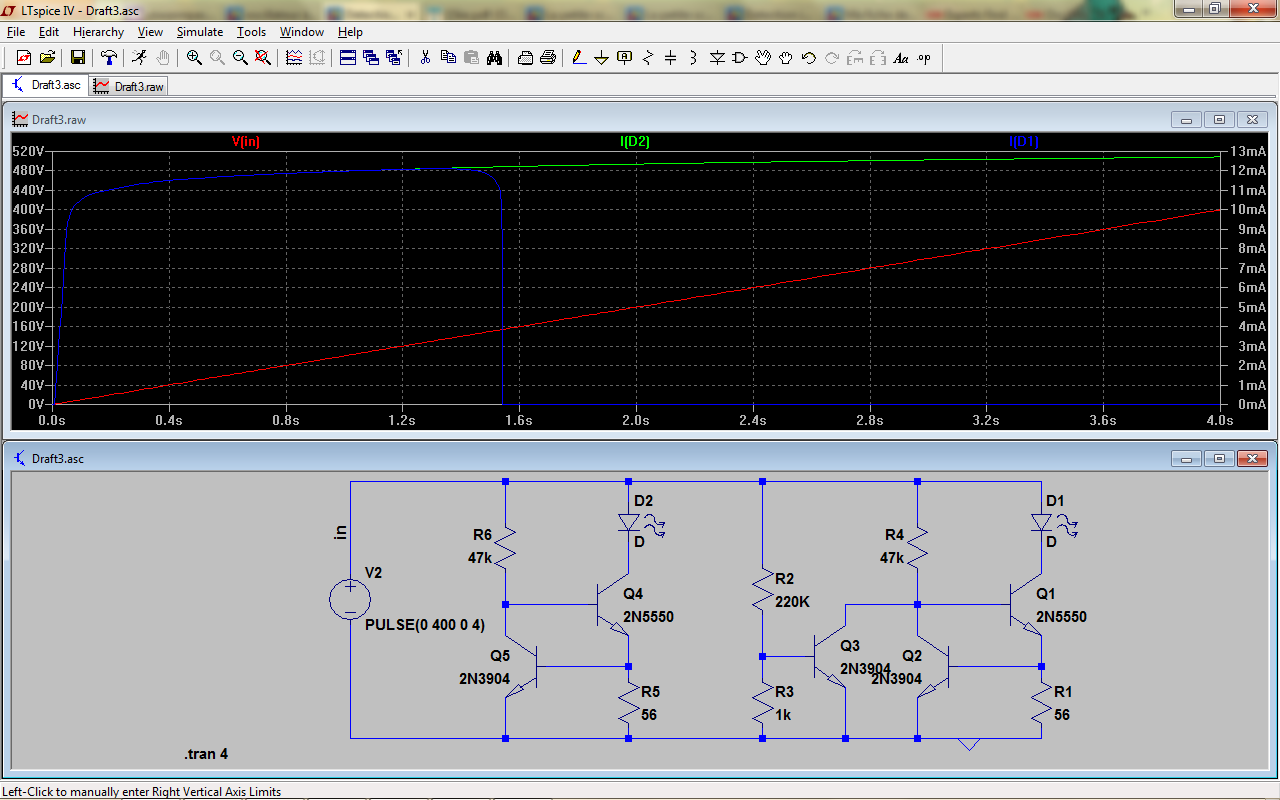Select the Diode component tool
1280x800 pixels.
coord(717,58)
